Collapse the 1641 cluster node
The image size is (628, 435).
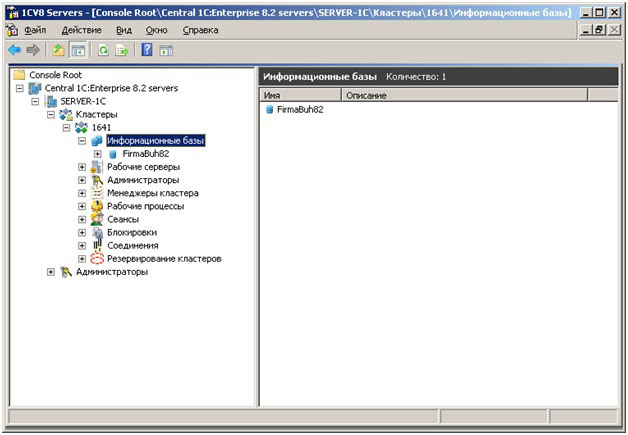coord(66,128)
